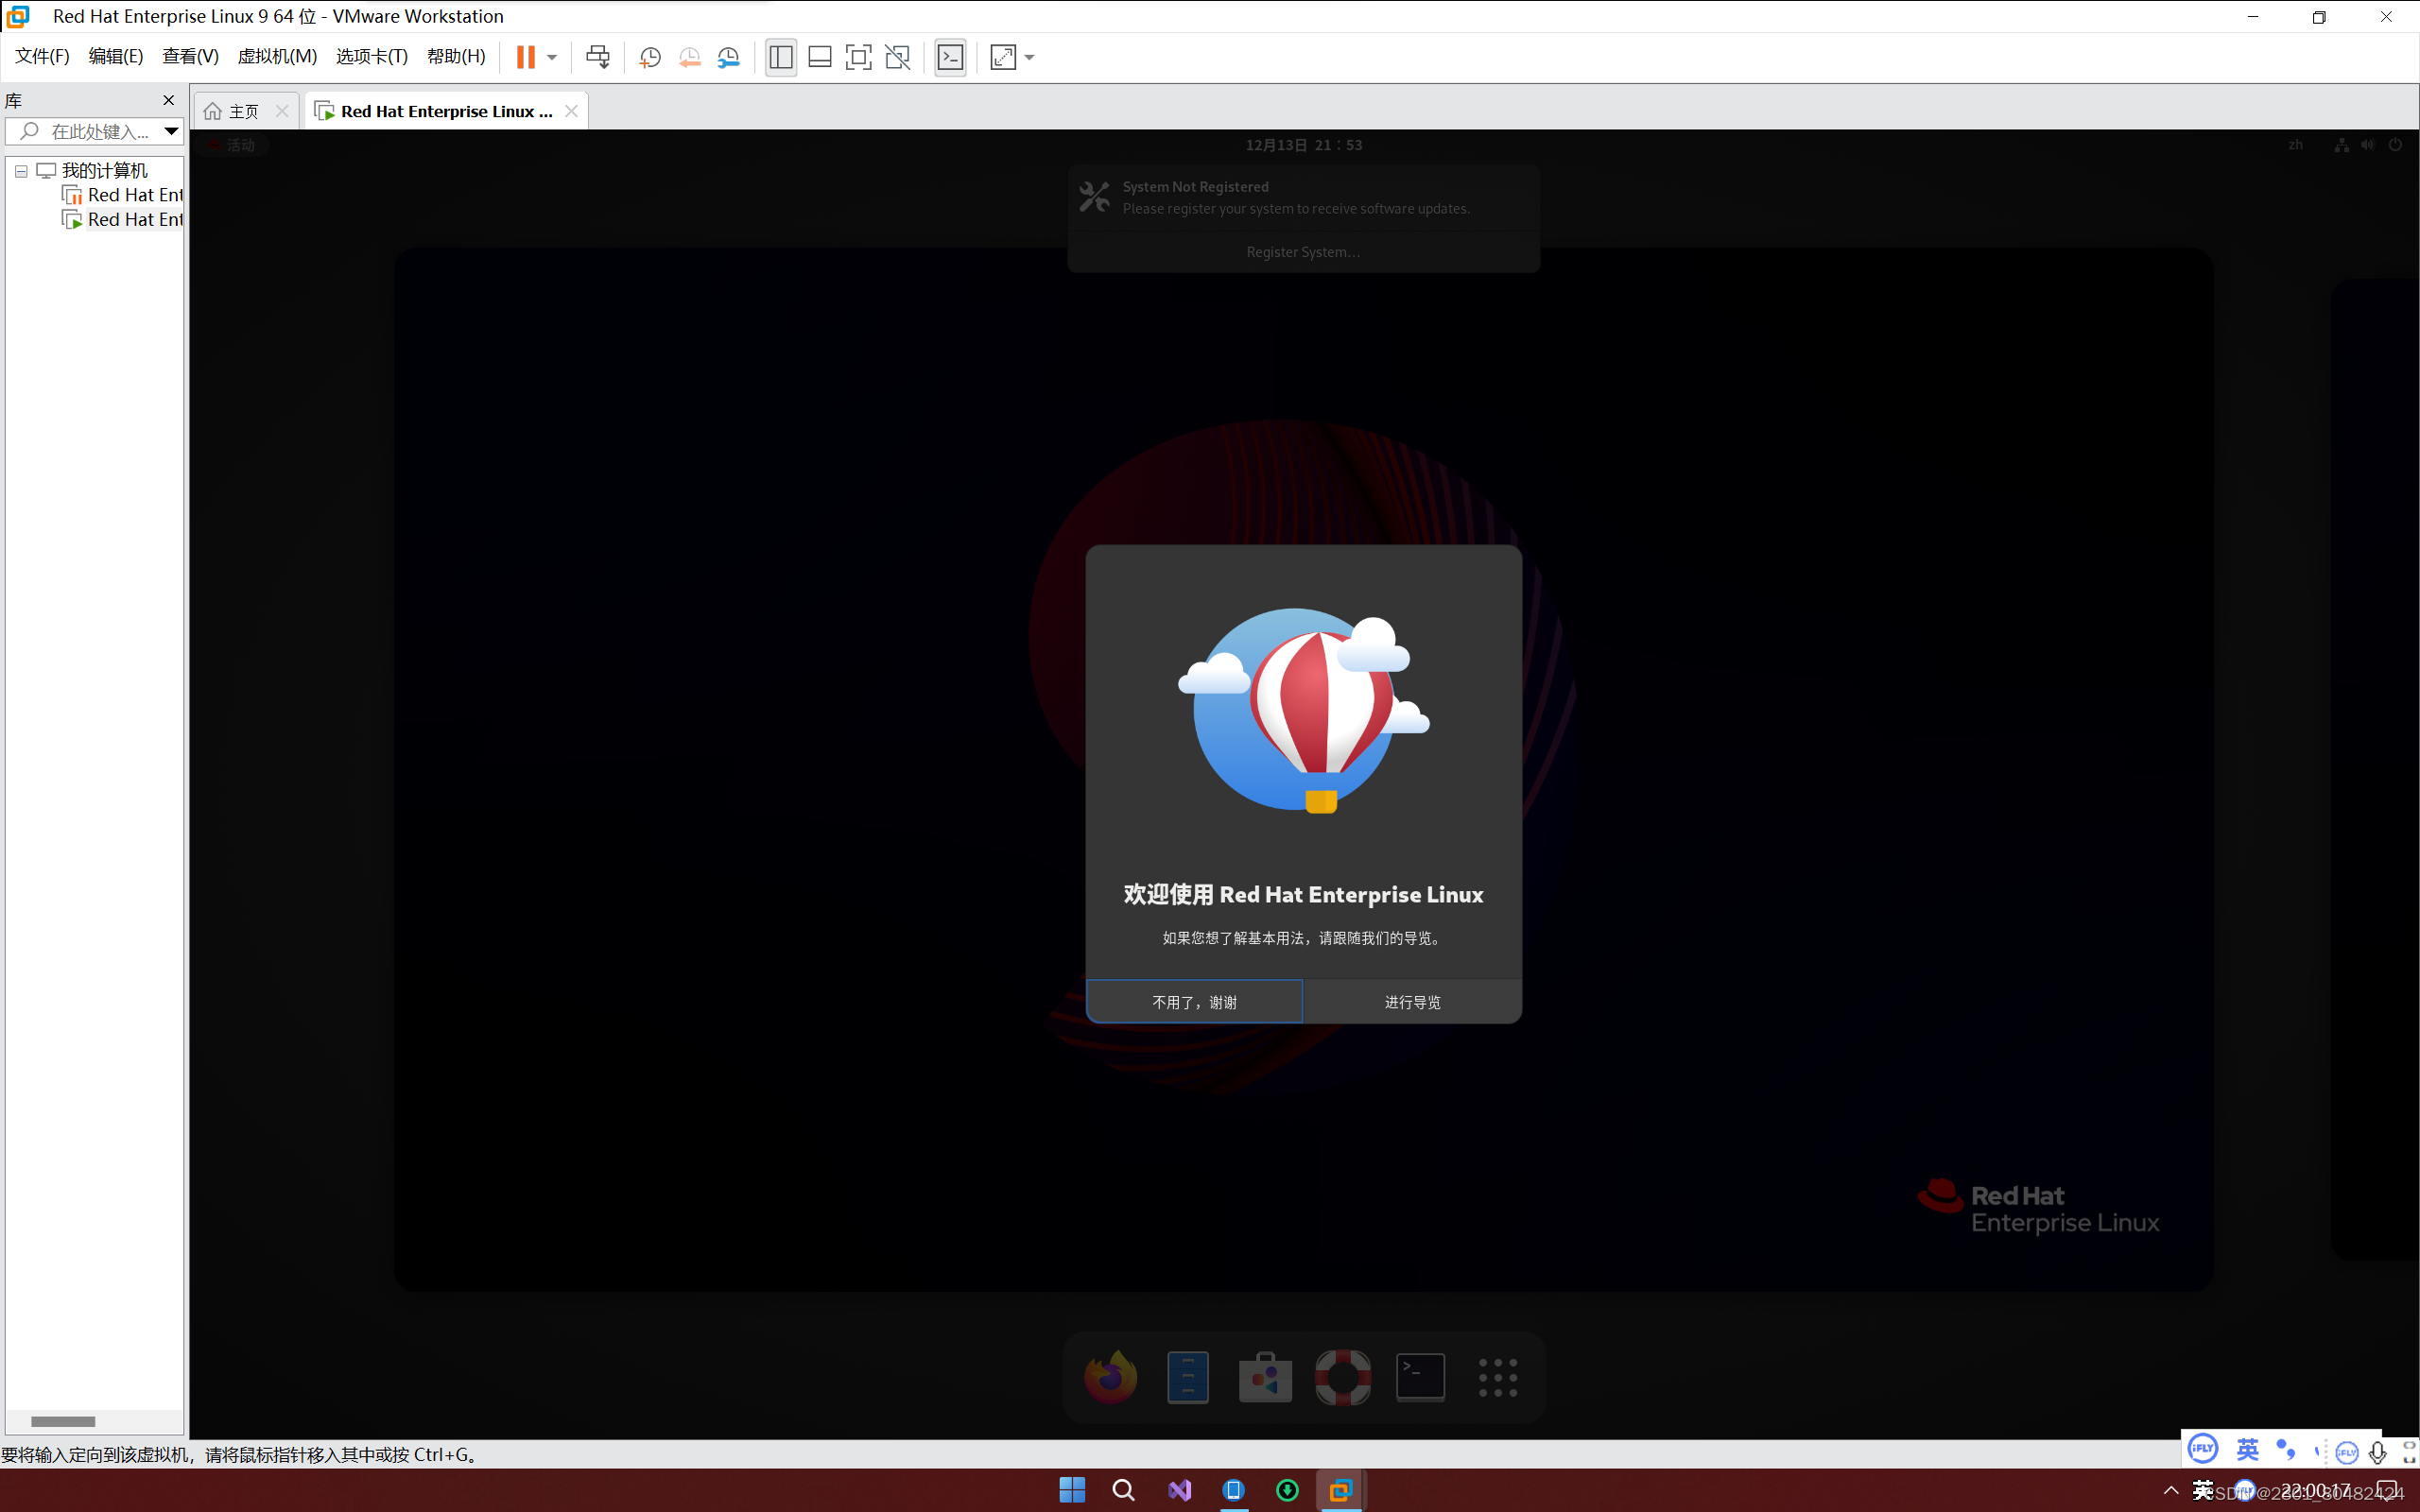Open library search filter dropdown

171,131
